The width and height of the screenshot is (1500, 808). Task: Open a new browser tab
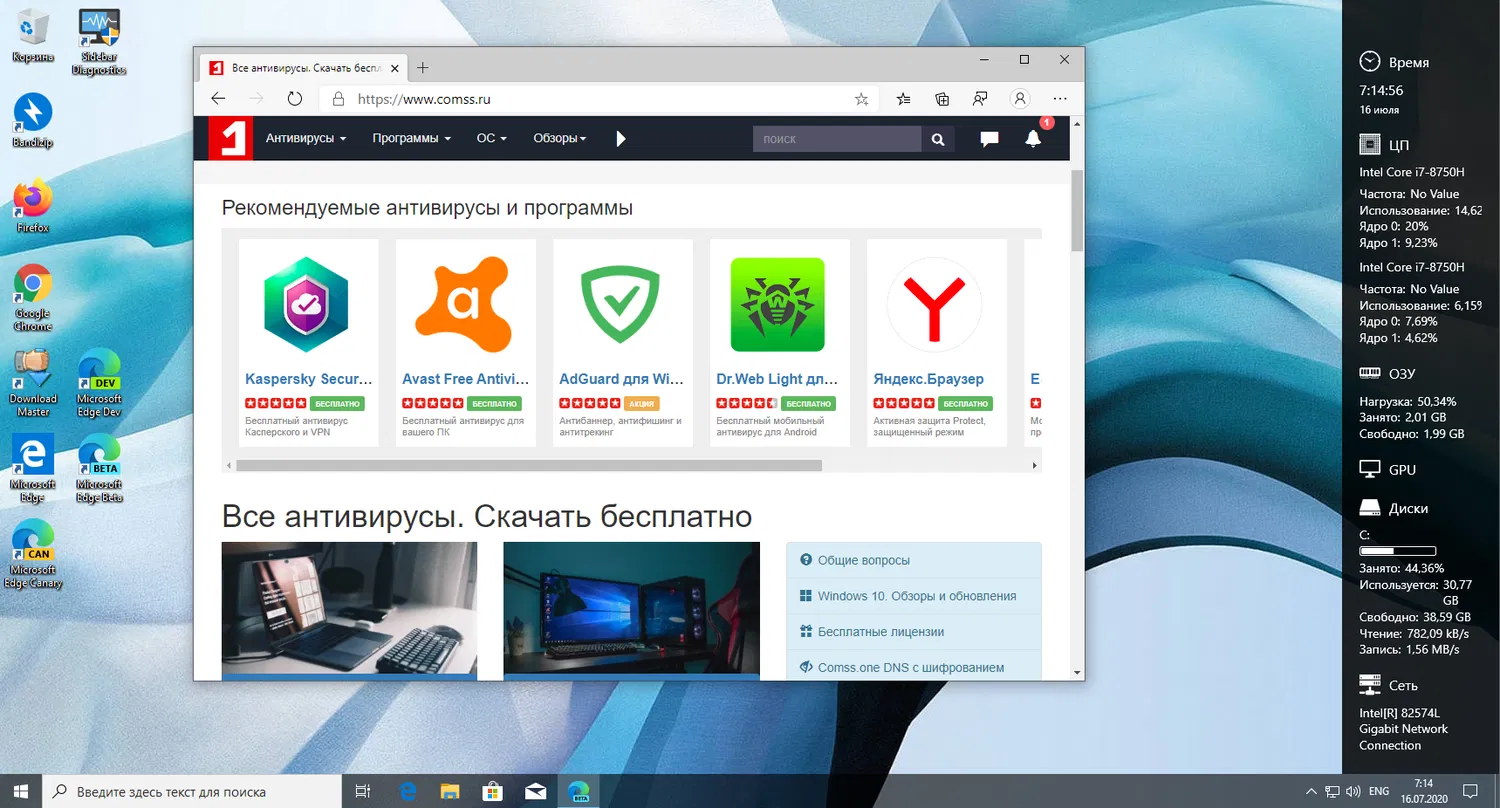(x=423, y=68)
